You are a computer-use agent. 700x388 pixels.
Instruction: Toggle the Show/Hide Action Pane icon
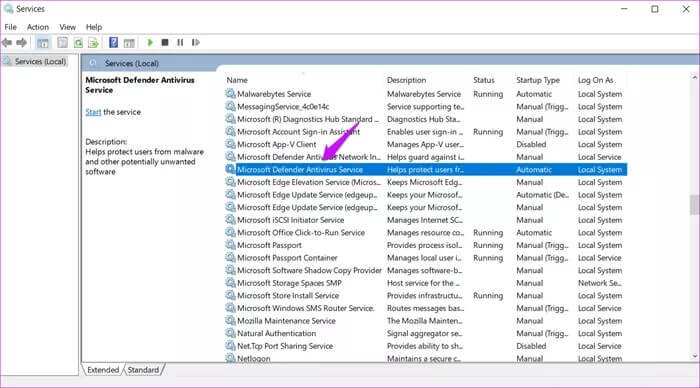pos(129,43)
